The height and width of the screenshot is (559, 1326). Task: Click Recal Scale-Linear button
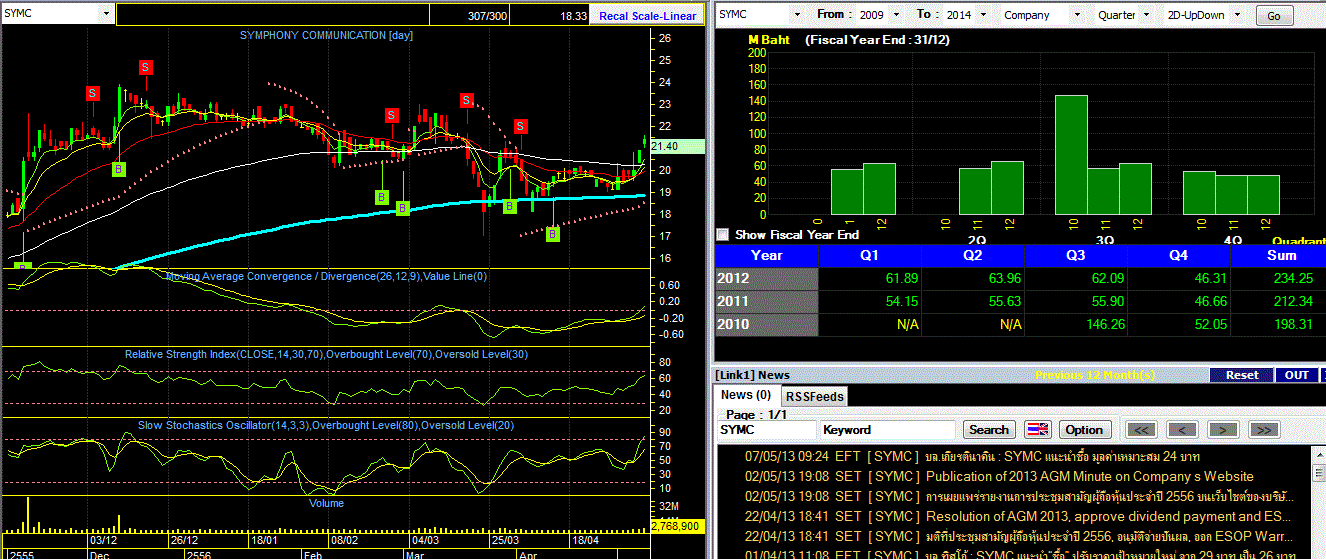[648, 15]
